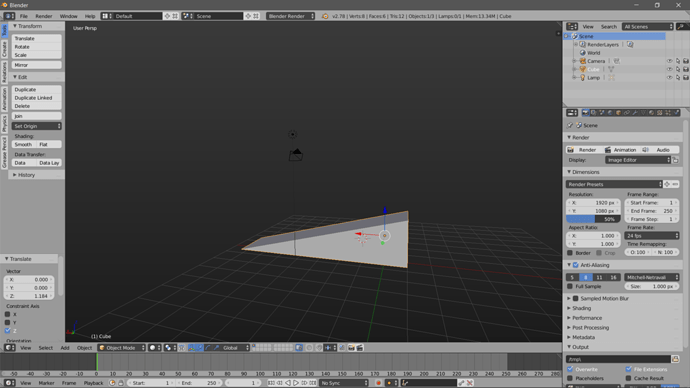
Task: Open the Set Origin dropdown
Action: pyautogui.click(x=37, y=126)
